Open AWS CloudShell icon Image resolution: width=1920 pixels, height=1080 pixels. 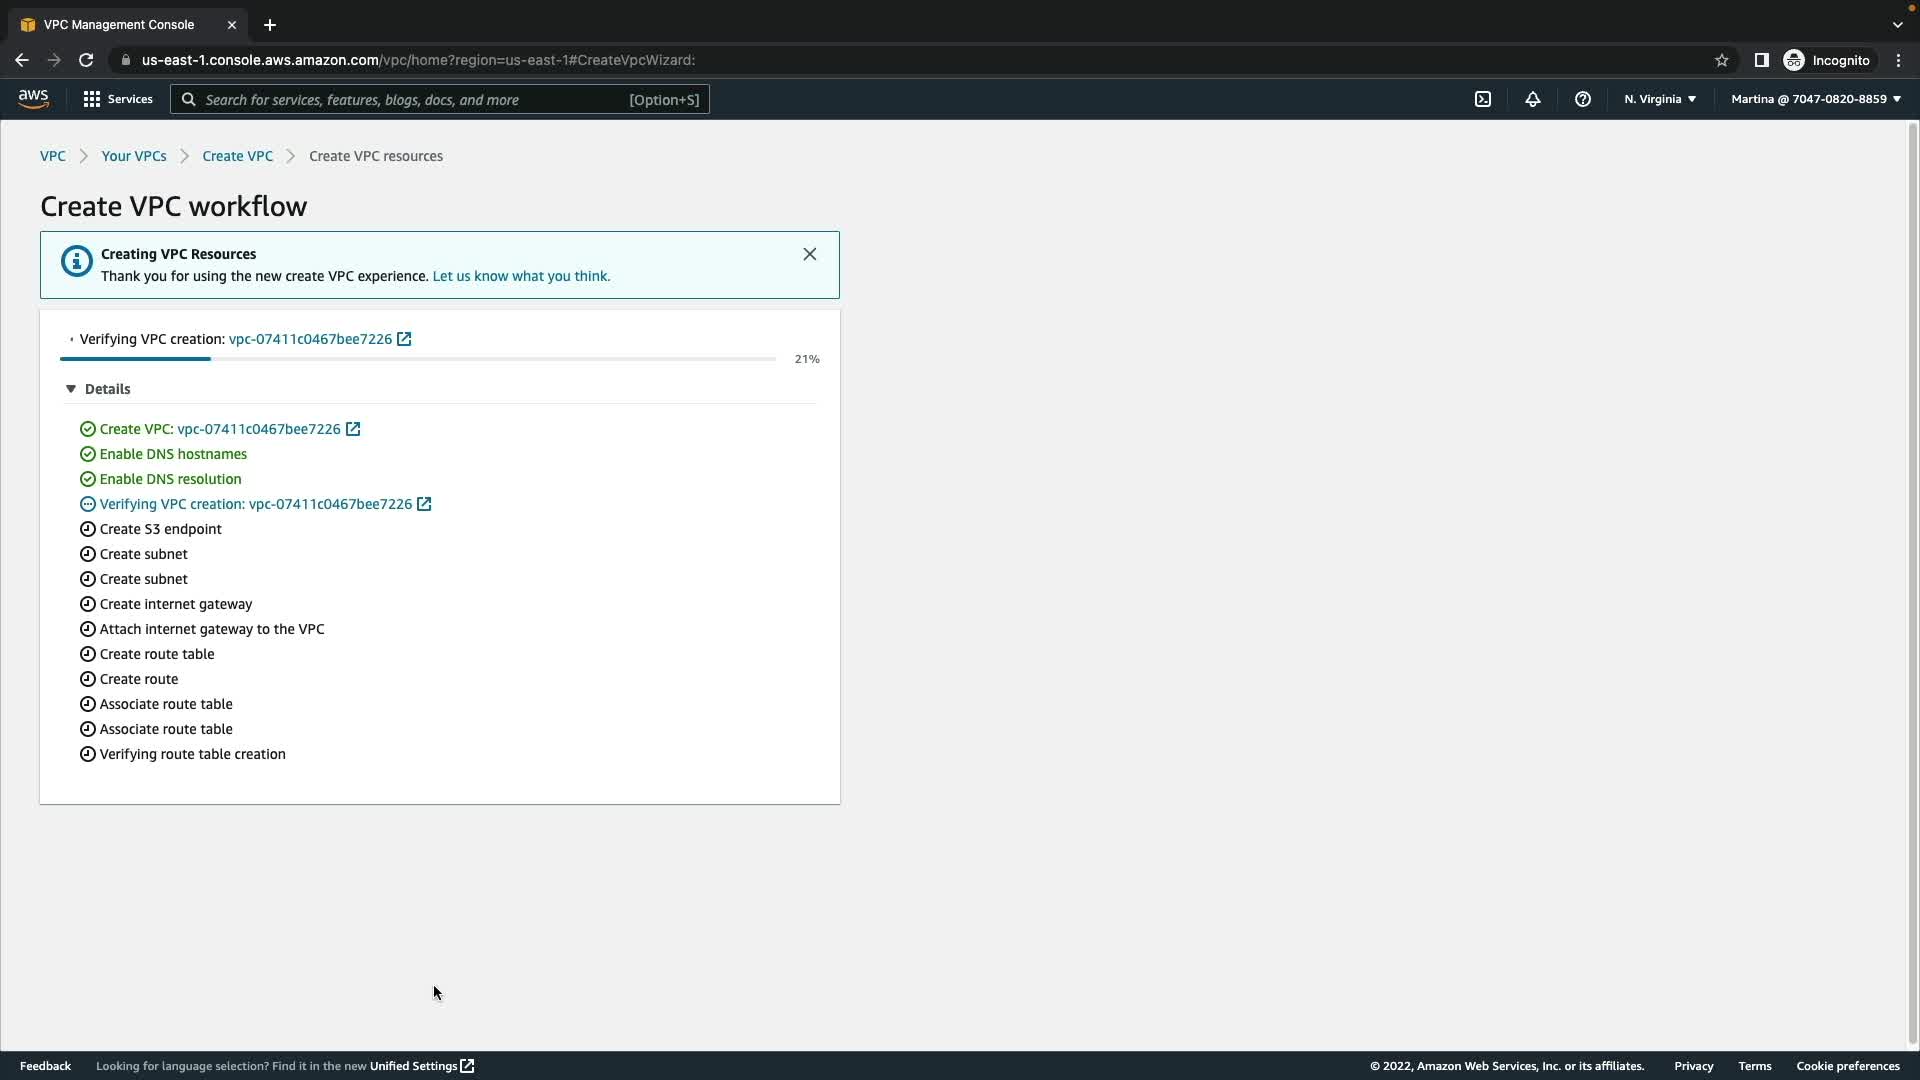1483,99
